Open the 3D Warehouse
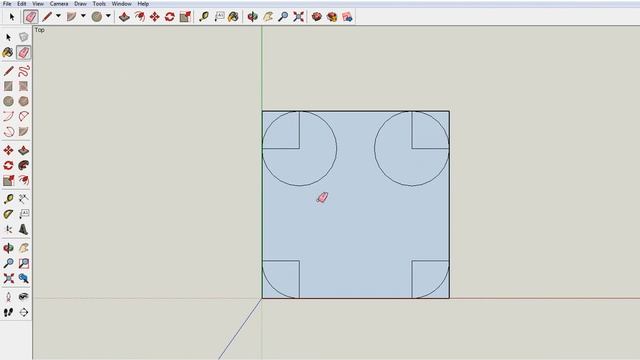Viewport: 640px width, 360px height. click(x=317, y=17)
